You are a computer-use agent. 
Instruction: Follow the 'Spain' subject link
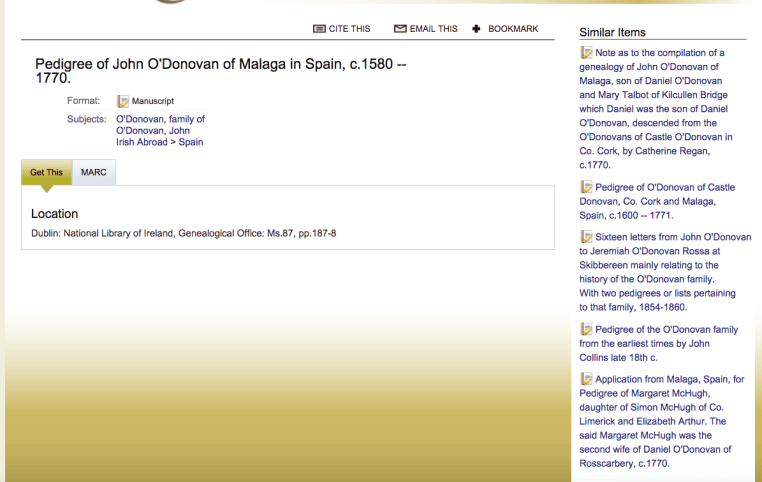191,143
